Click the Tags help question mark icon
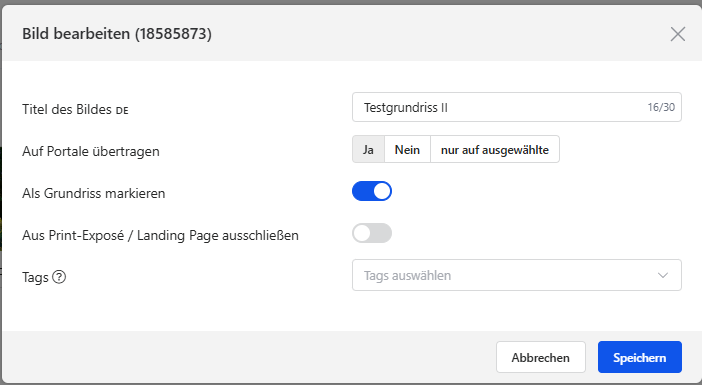 59,277
